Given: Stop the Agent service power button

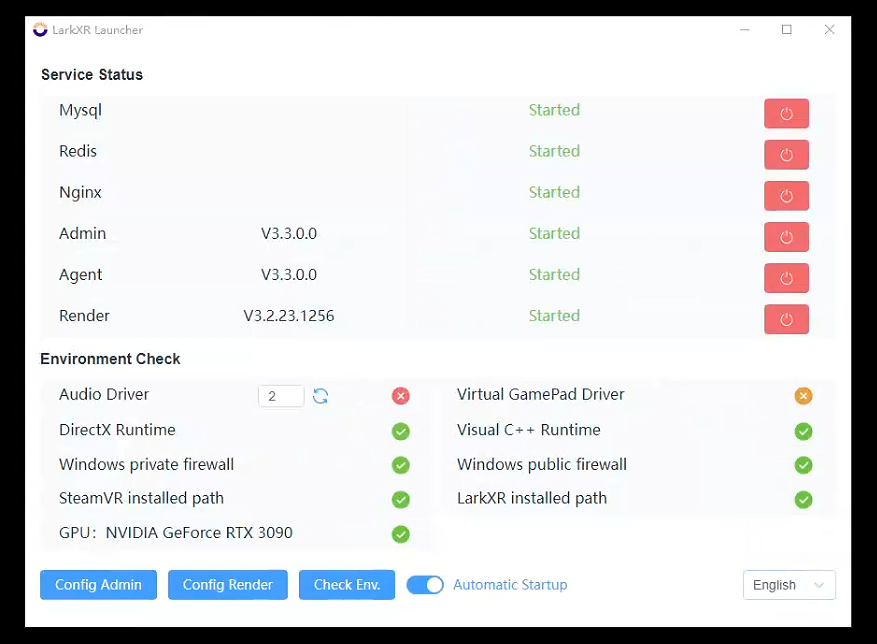Looking at the screenshot, I should click(x=786, y=278).
